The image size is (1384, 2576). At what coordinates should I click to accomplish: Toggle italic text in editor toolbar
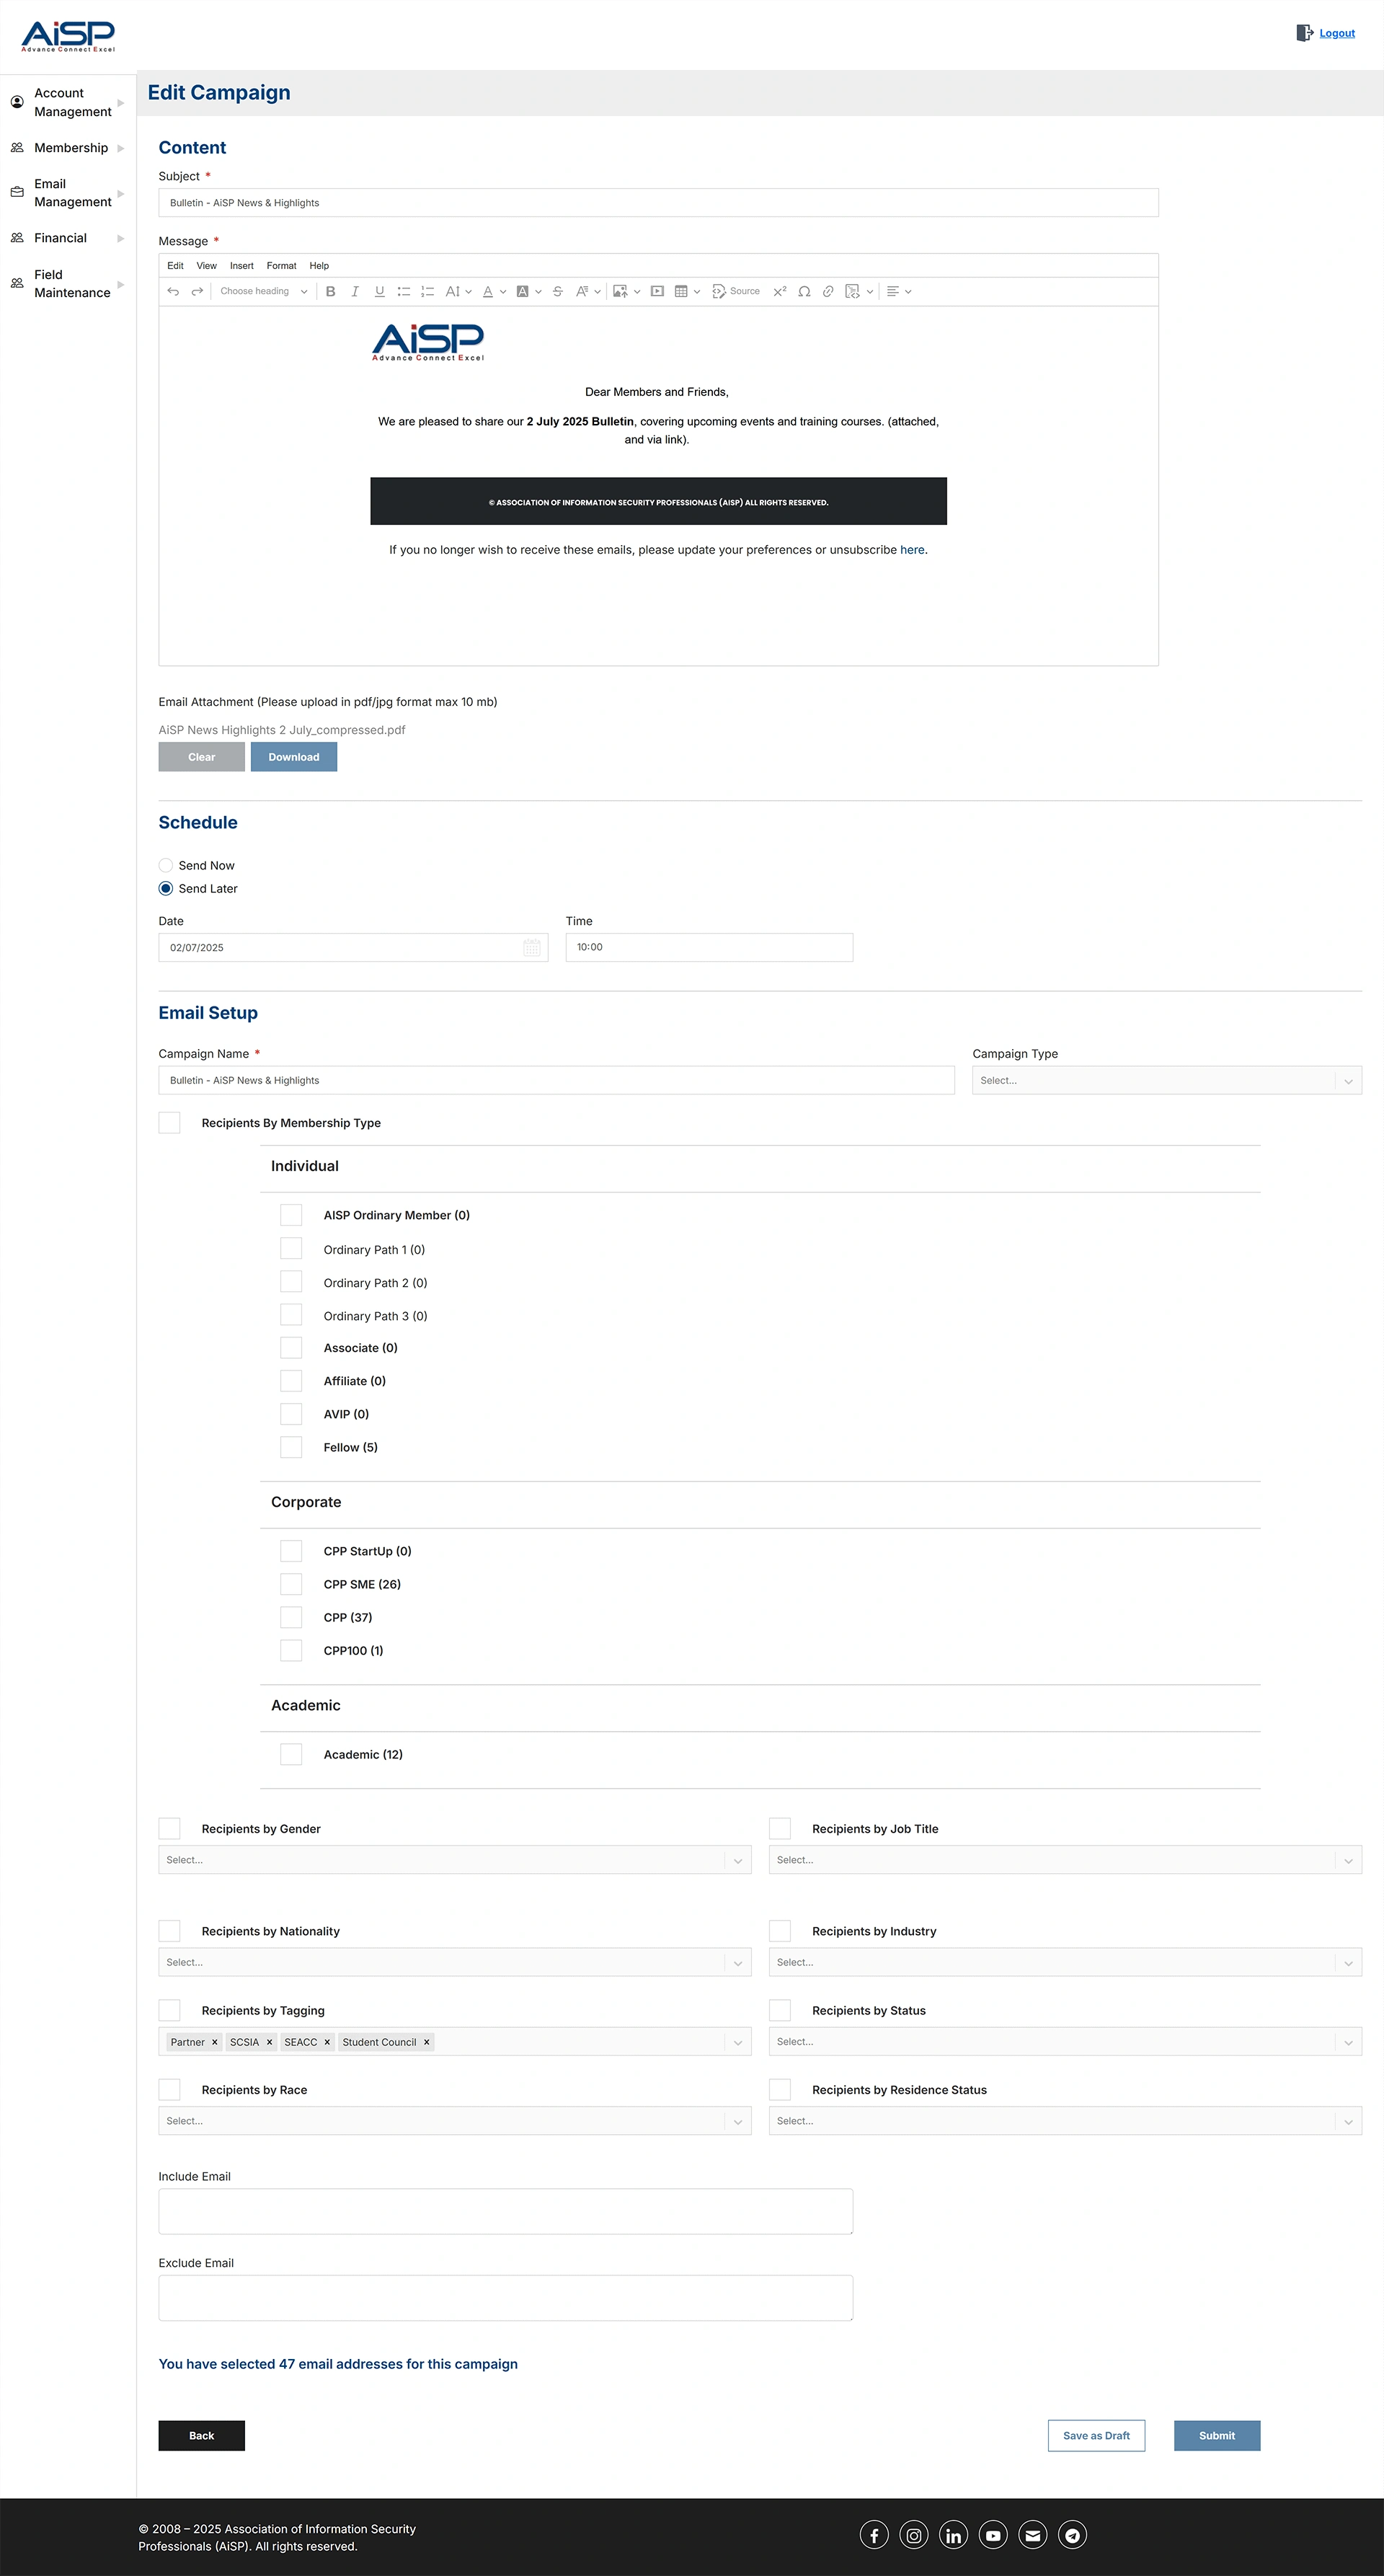(355, 292)
